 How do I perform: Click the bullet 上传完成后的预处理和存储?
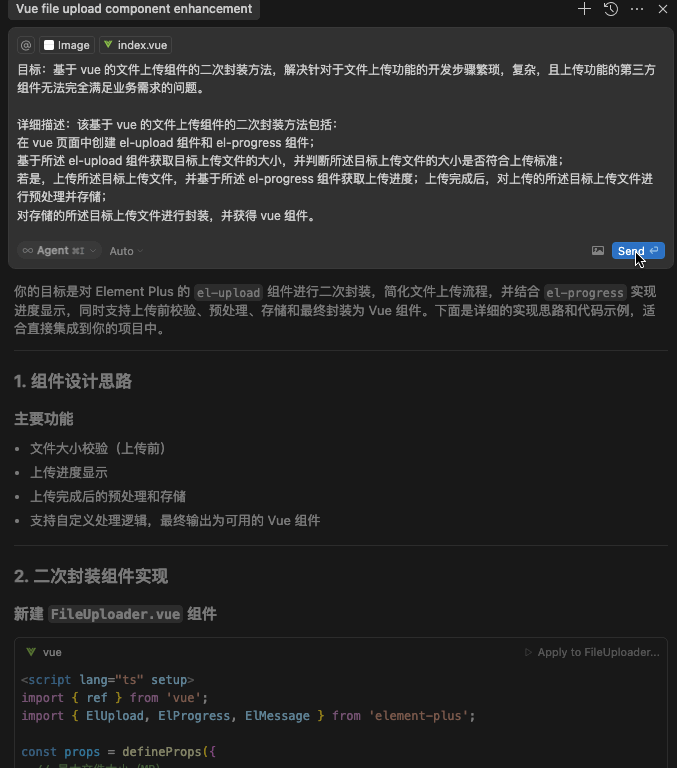pyautogui.click(x=108, y=496)
